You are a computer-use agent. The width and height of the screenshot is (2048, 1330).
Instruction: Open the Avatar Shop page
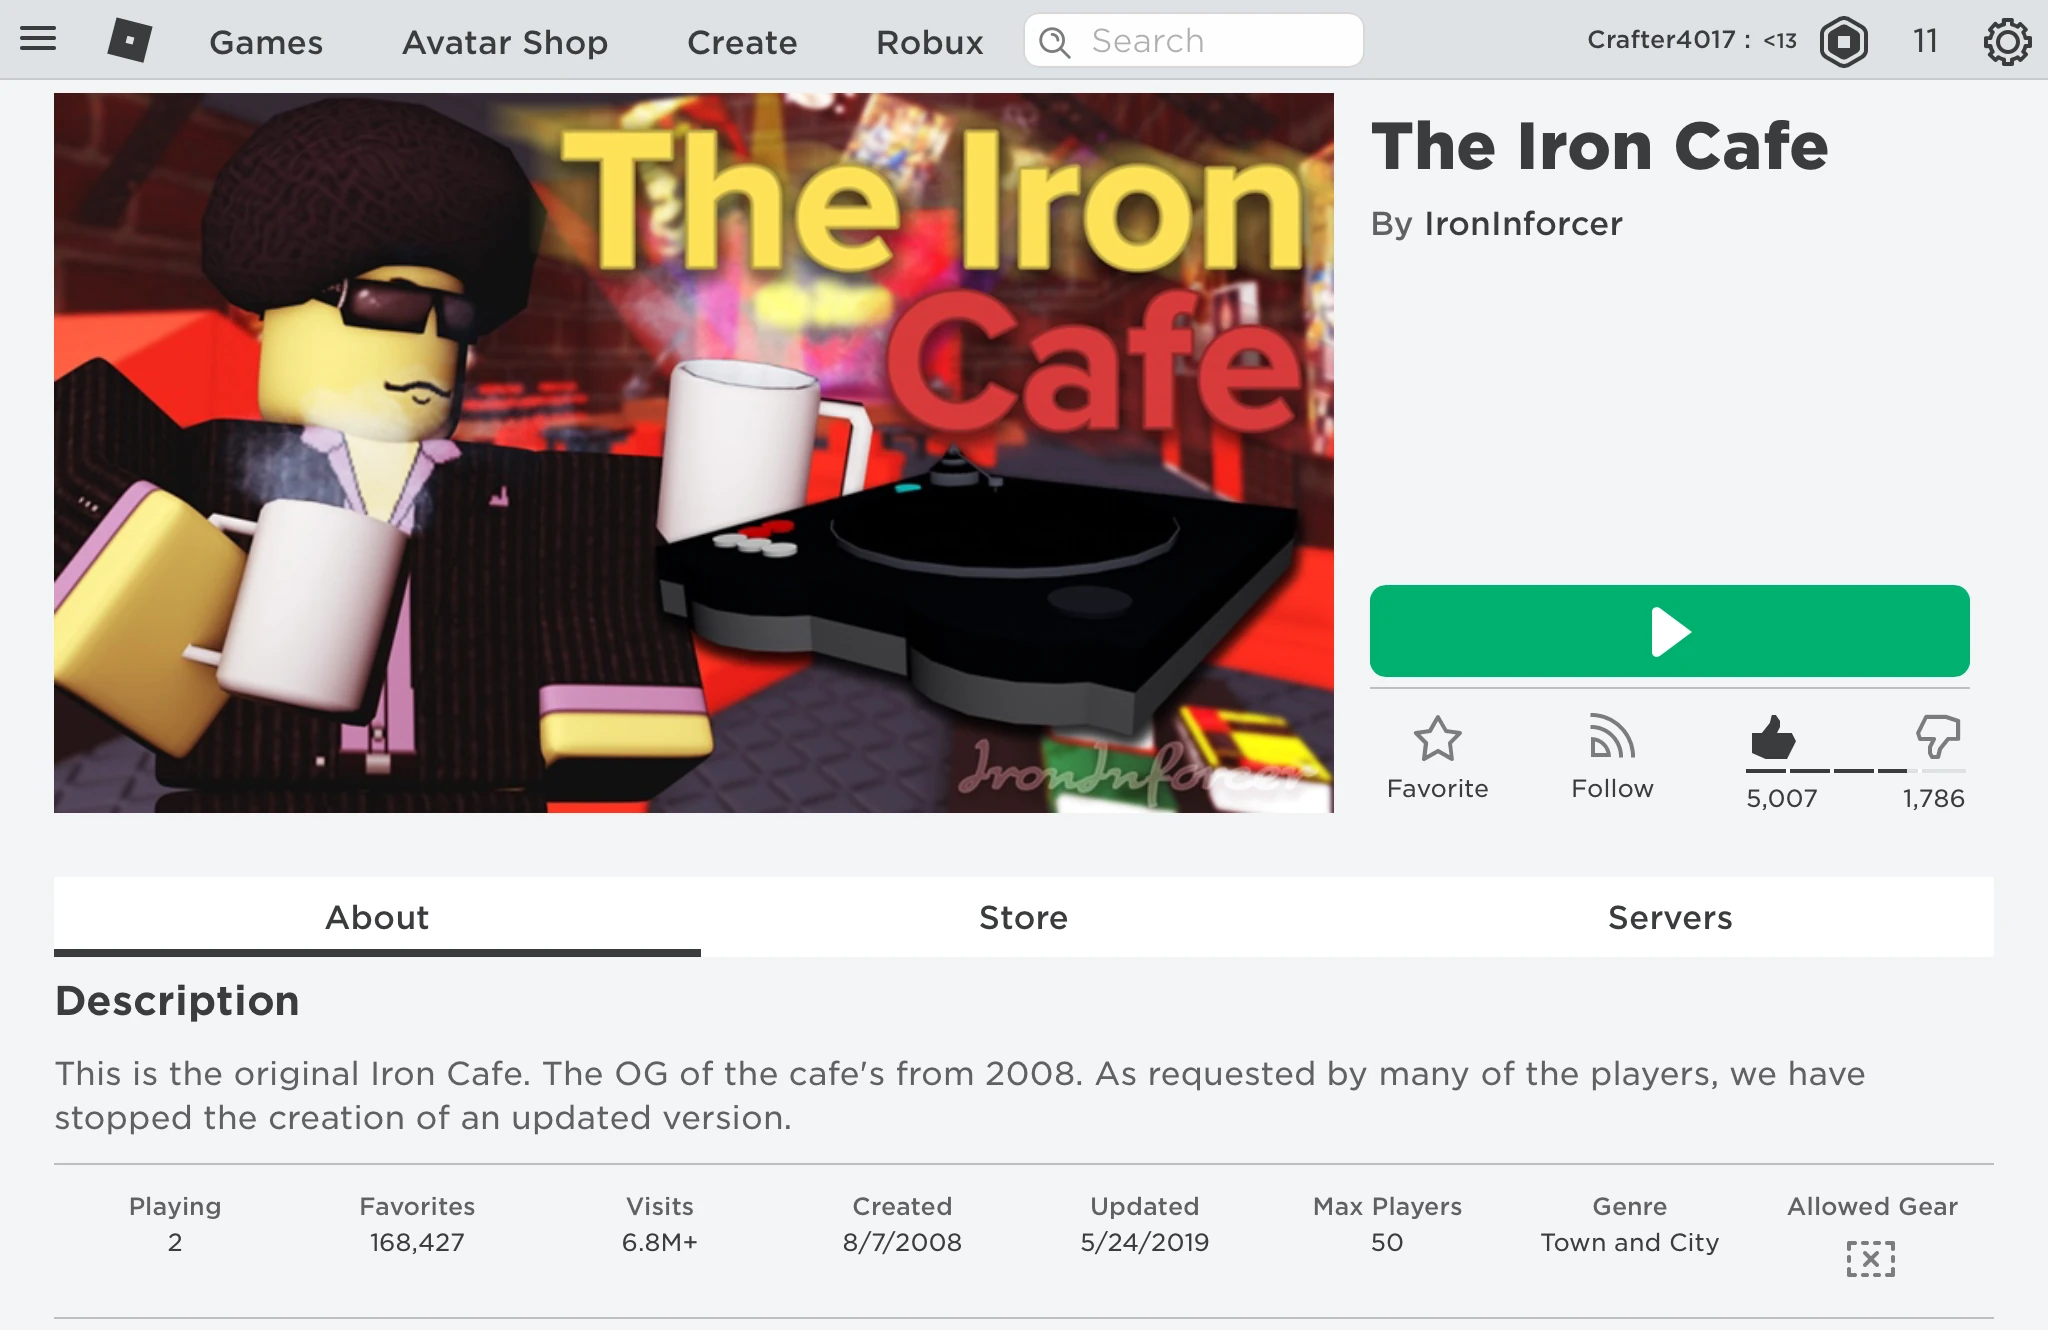point(505,42)
